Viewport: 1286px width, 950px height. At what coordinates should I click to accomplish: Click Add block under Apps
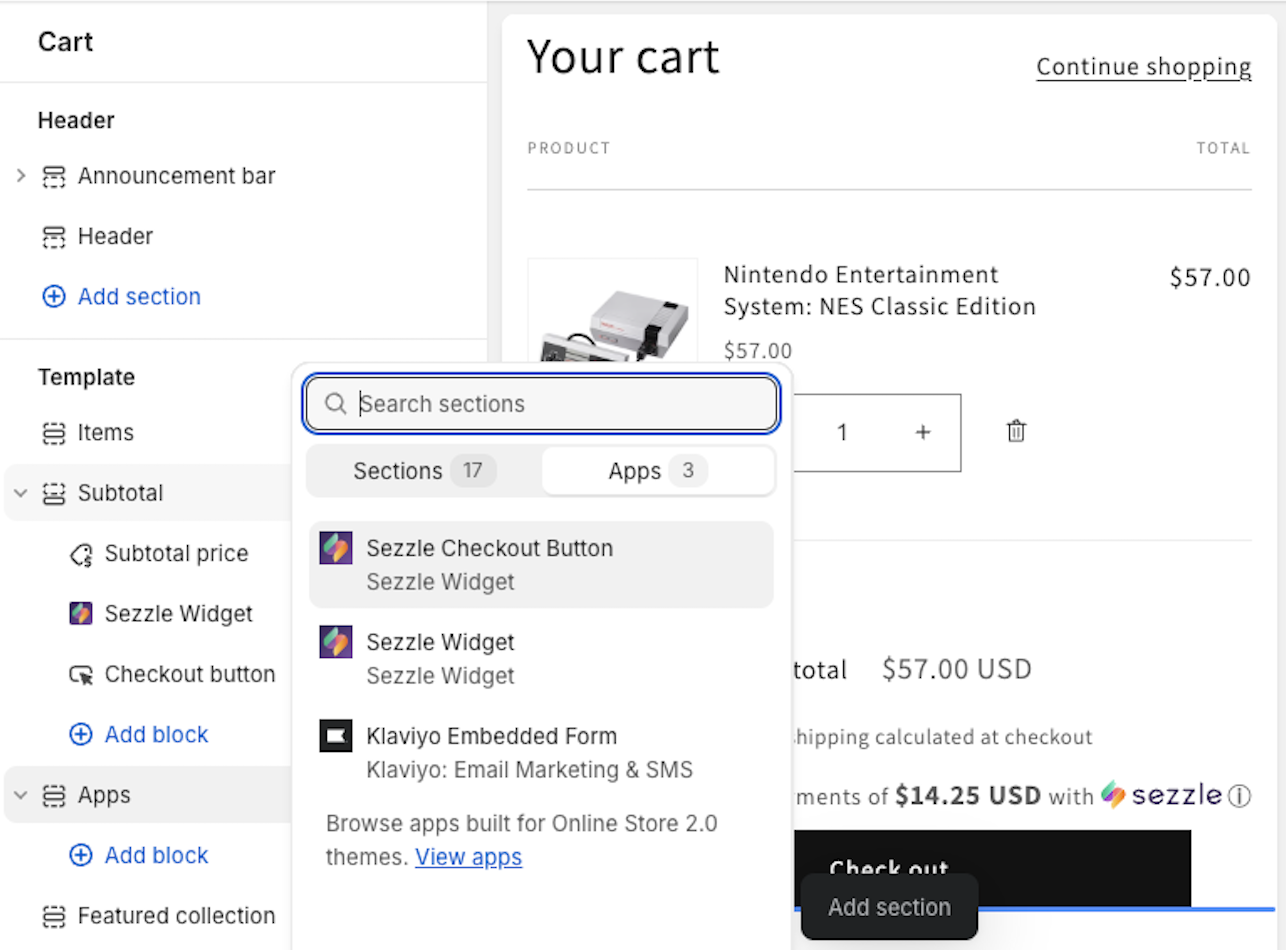click(156, 856)
